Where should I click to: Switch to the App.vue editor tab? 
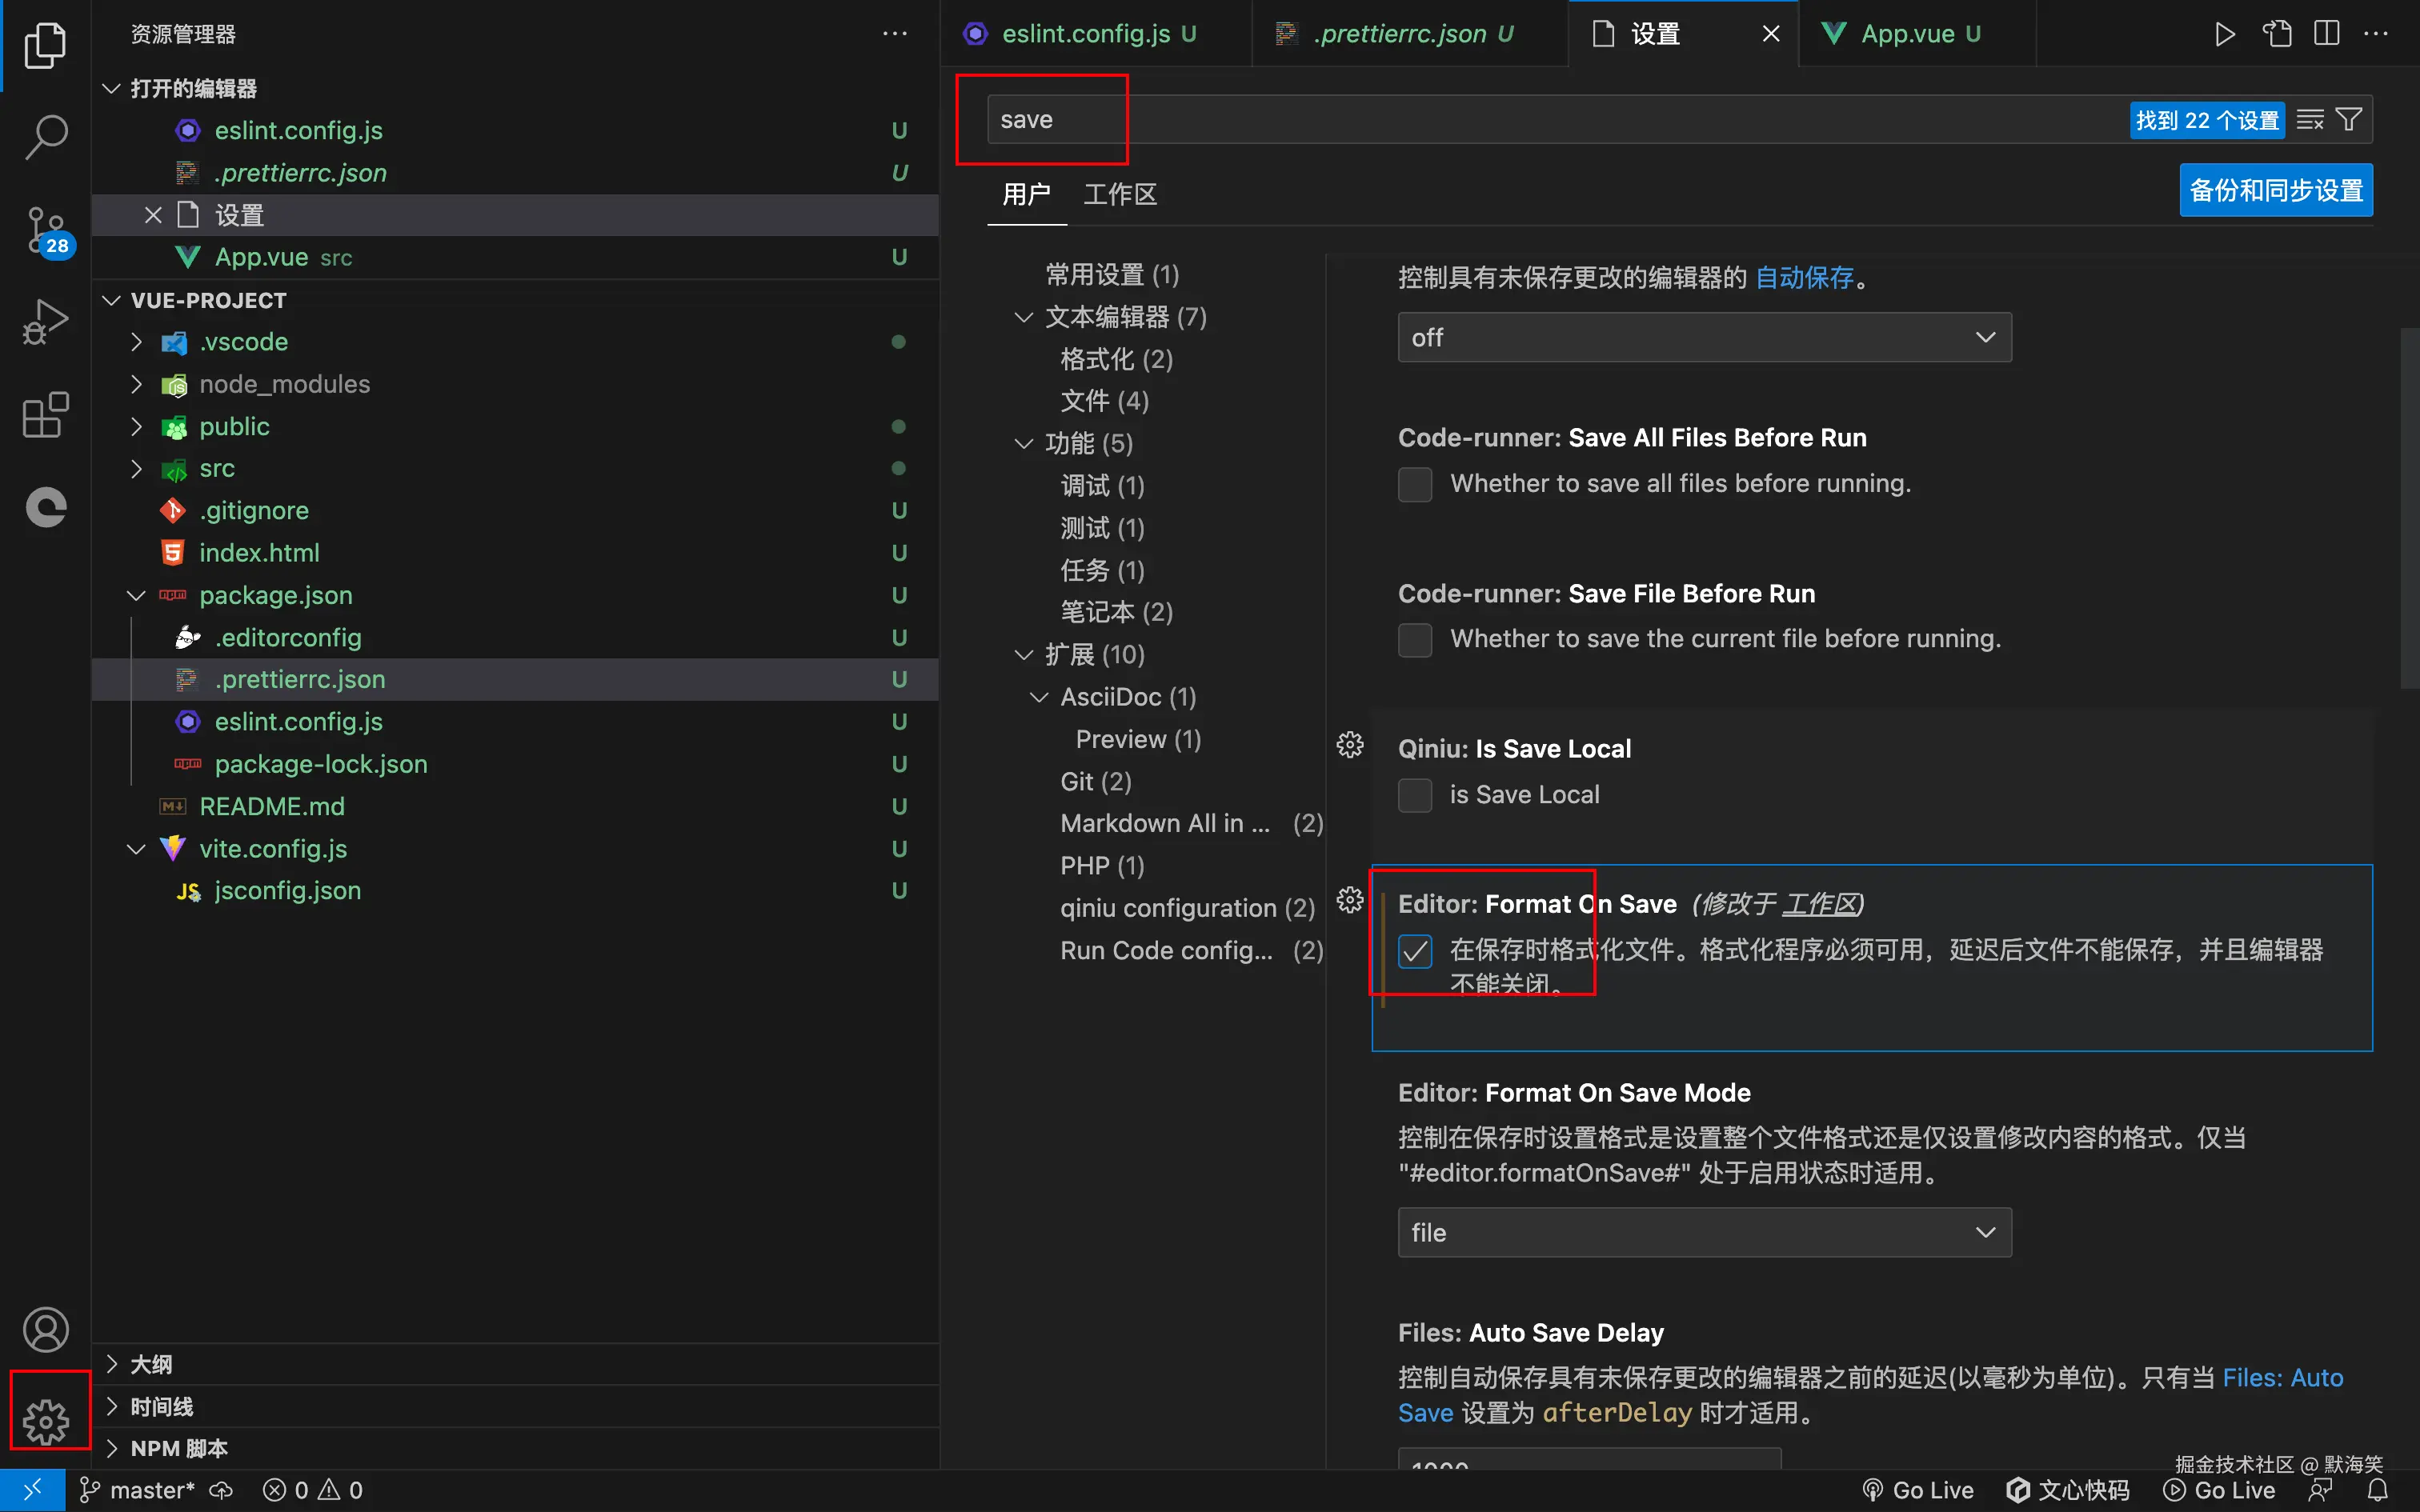pos(1907,34)
